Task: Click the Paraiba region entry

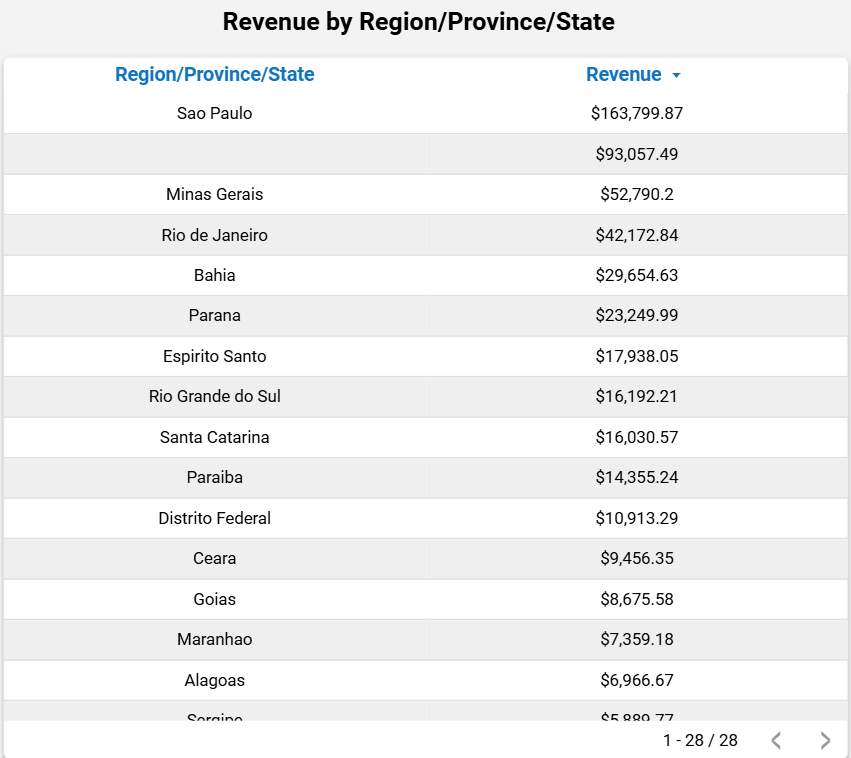Action: pyautogui.click(x=214, y=477)
